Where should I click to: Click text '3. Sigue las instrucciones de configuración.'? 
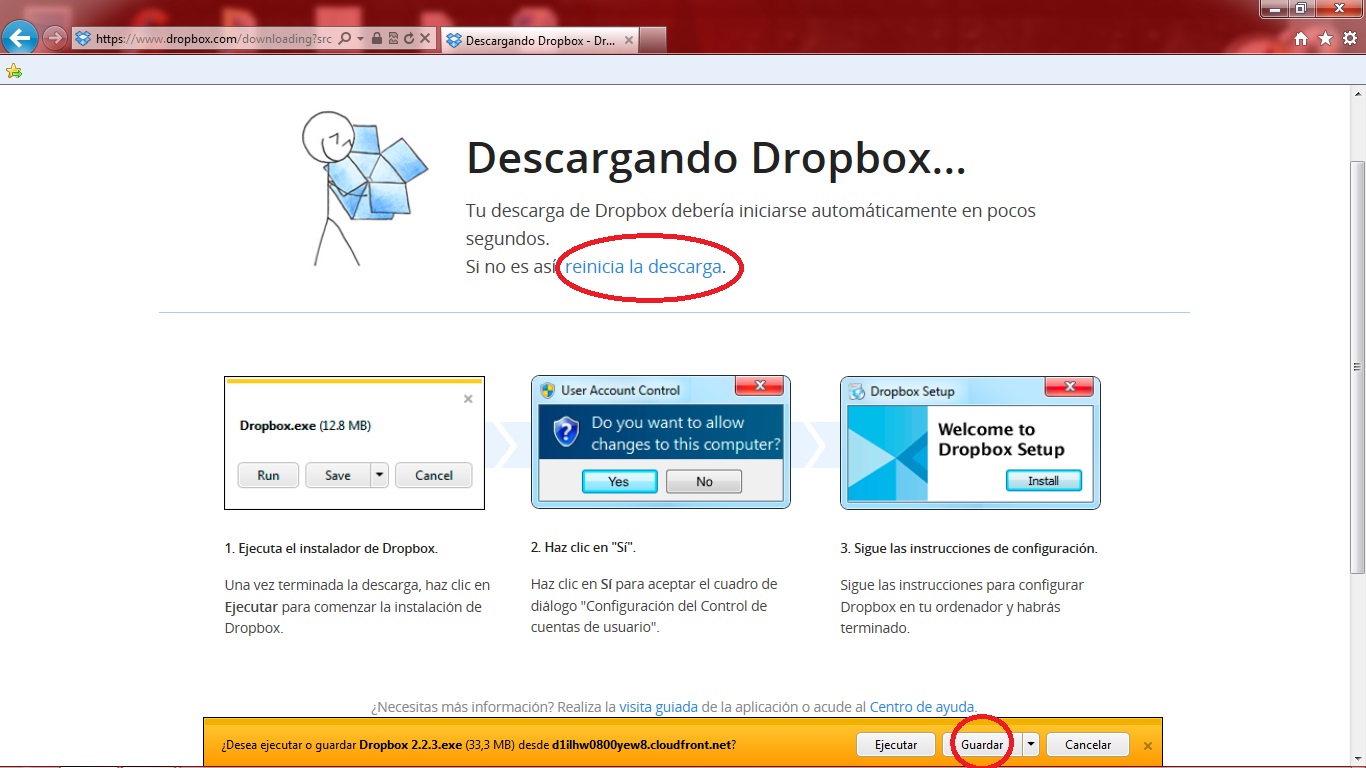click(969, 549)
